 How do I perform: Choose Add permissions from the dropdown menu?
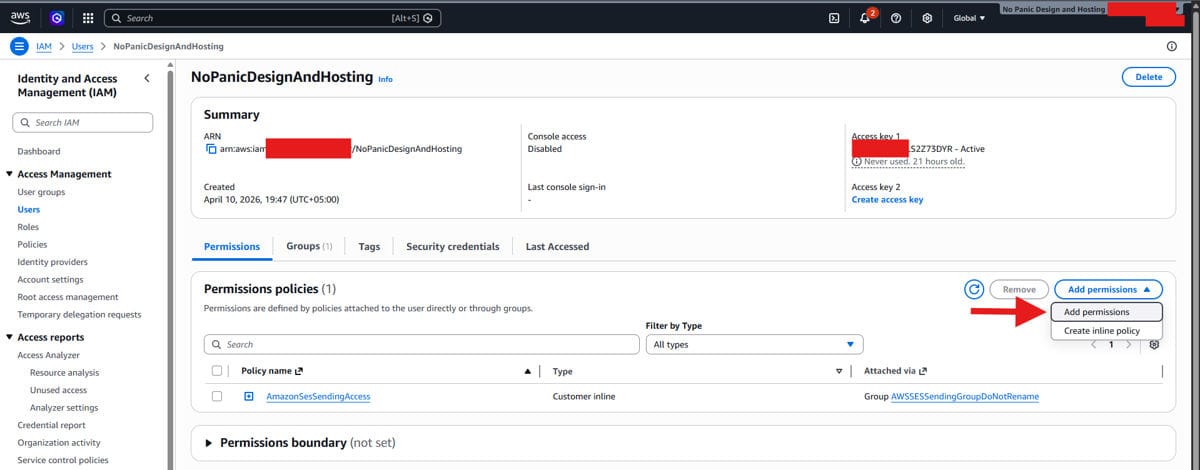[x=1106, y=312]
